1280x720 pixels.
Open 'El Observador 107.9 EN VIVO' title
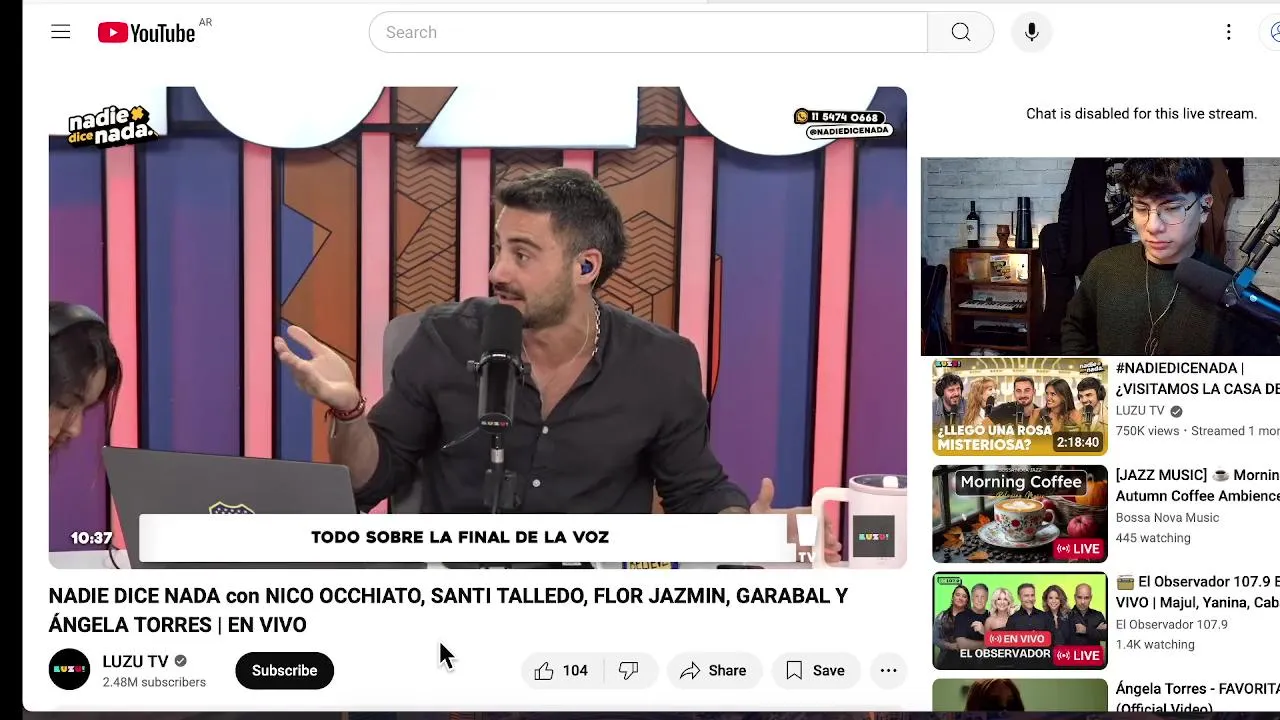click(1198, 592)
